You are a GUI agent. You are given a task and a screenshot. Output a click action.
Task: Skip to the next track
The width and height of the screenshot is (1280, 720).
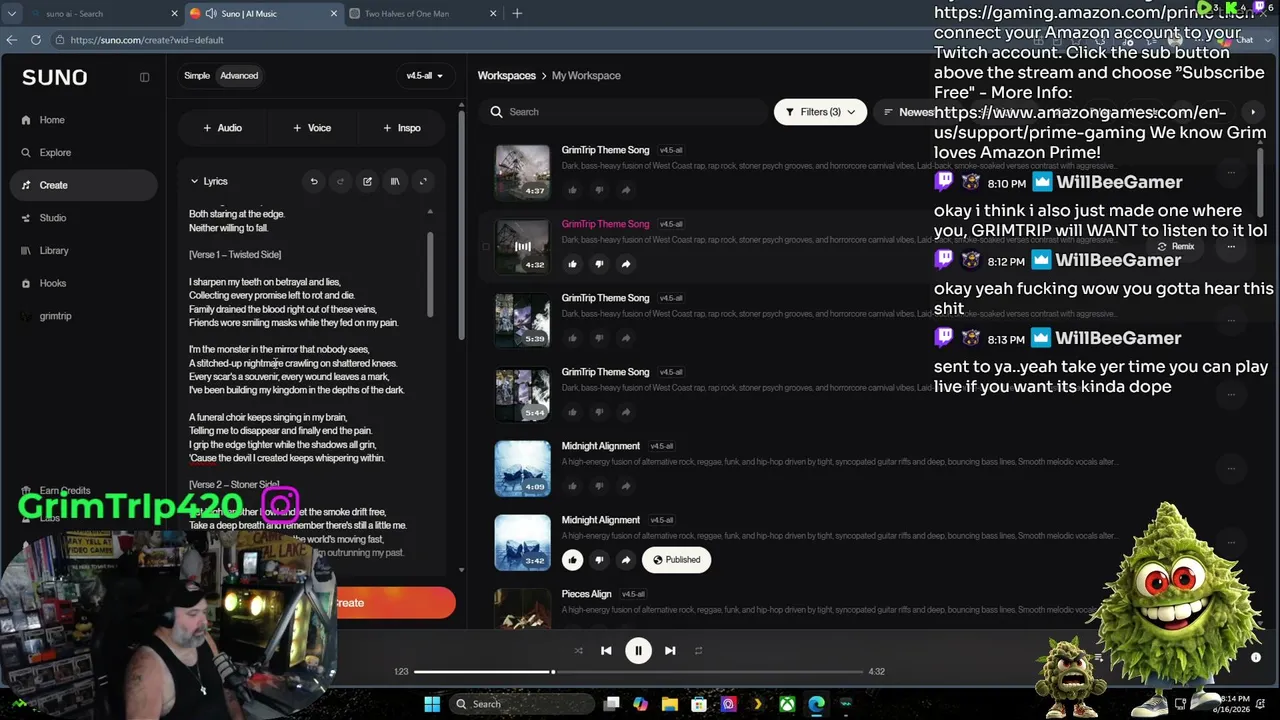point(670,651)
